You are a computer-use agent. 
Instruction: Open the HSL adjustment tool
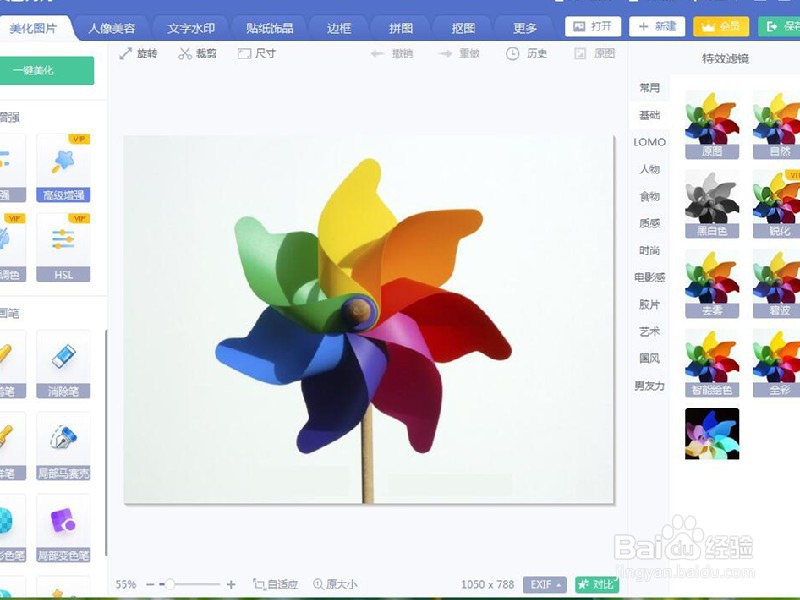click(x=63, y=248)
